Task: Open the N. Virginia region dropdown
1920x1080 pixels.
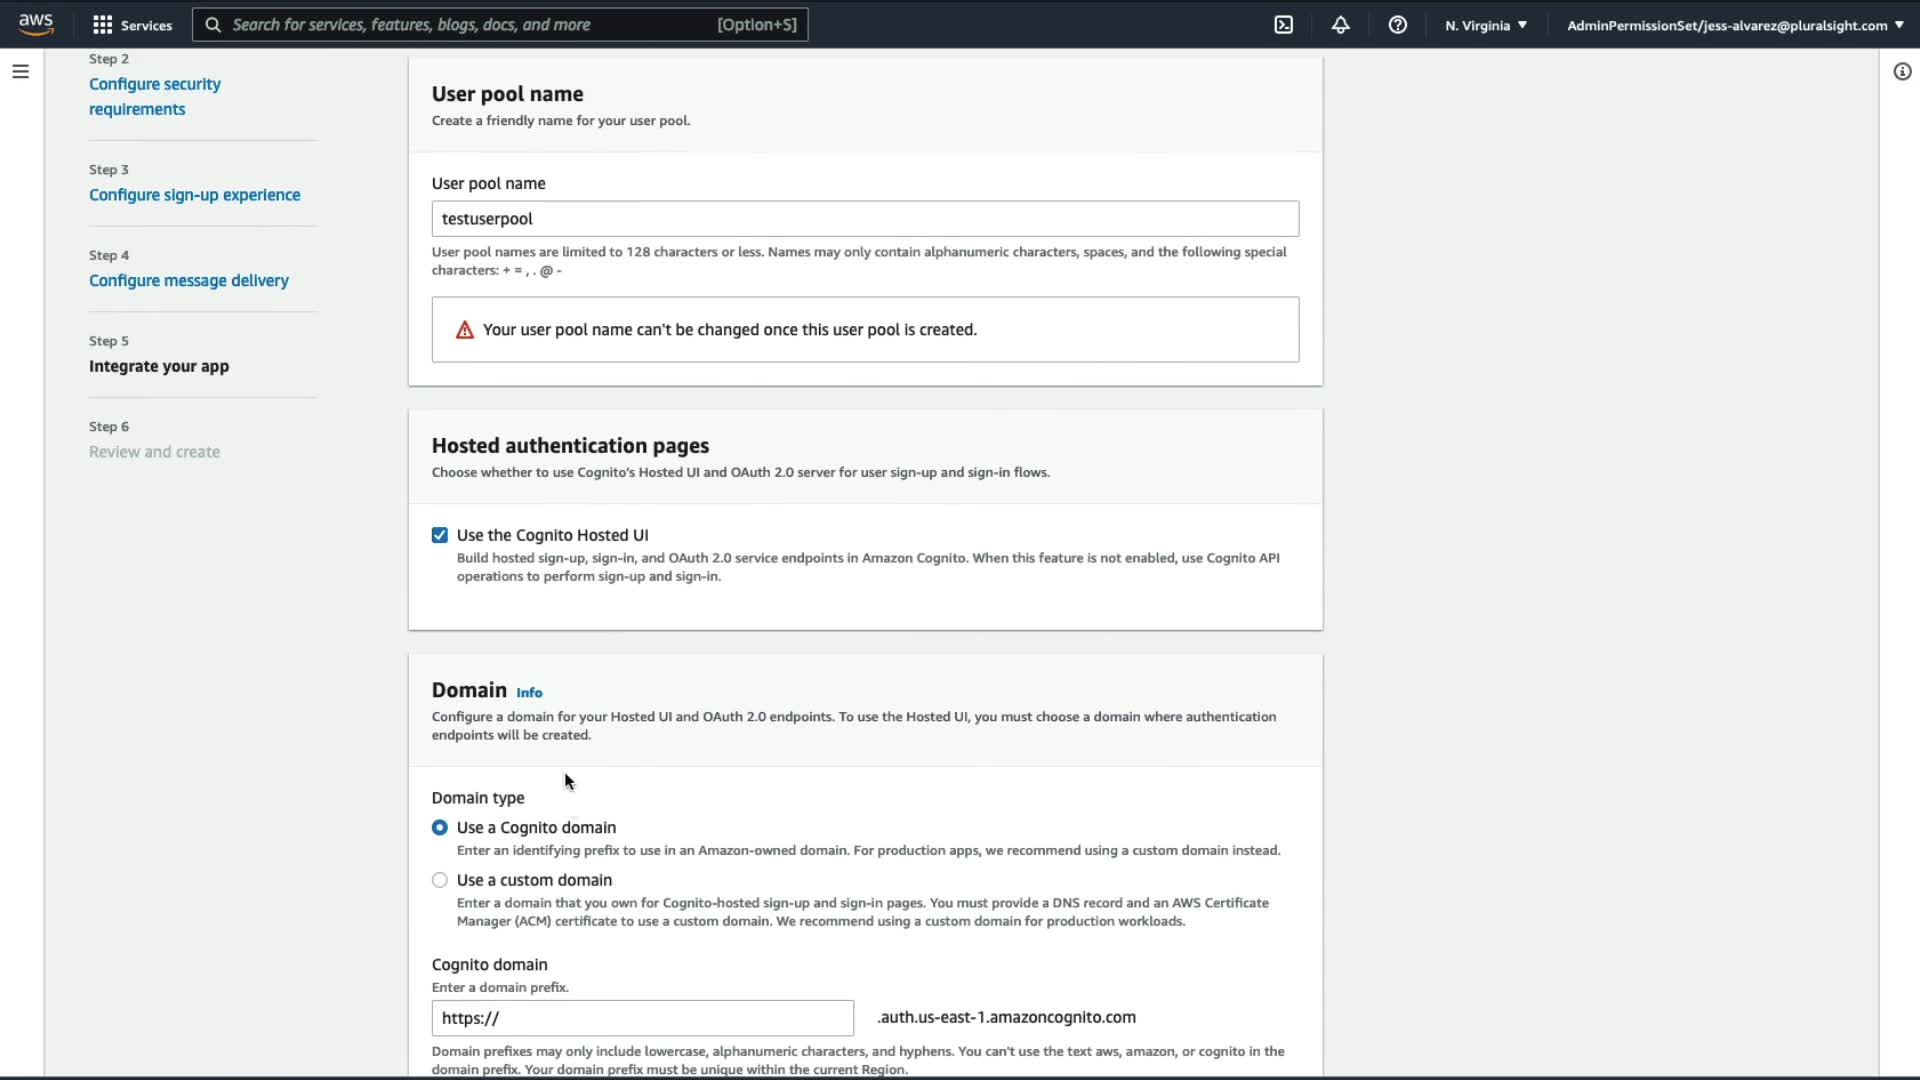Action: (1486, 25)
